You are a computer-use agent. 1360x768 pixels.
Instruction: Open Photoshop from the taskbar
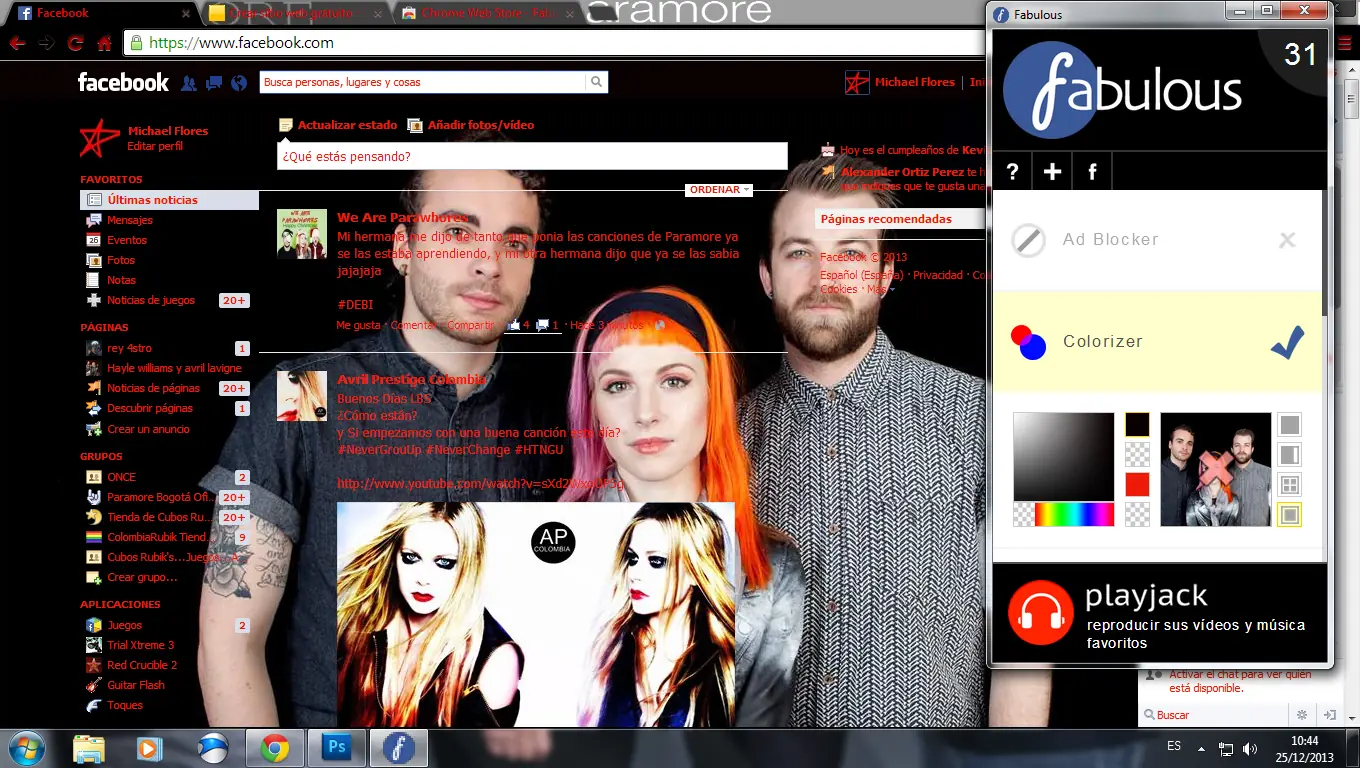point(335,747)
